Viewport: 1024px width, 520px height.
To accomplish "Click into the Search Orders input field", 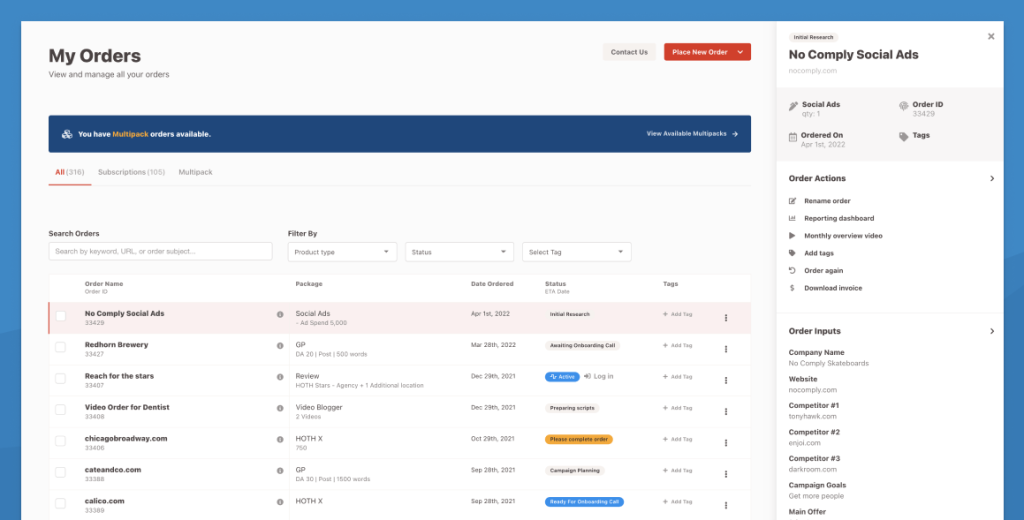I will [x=160, y=252].
